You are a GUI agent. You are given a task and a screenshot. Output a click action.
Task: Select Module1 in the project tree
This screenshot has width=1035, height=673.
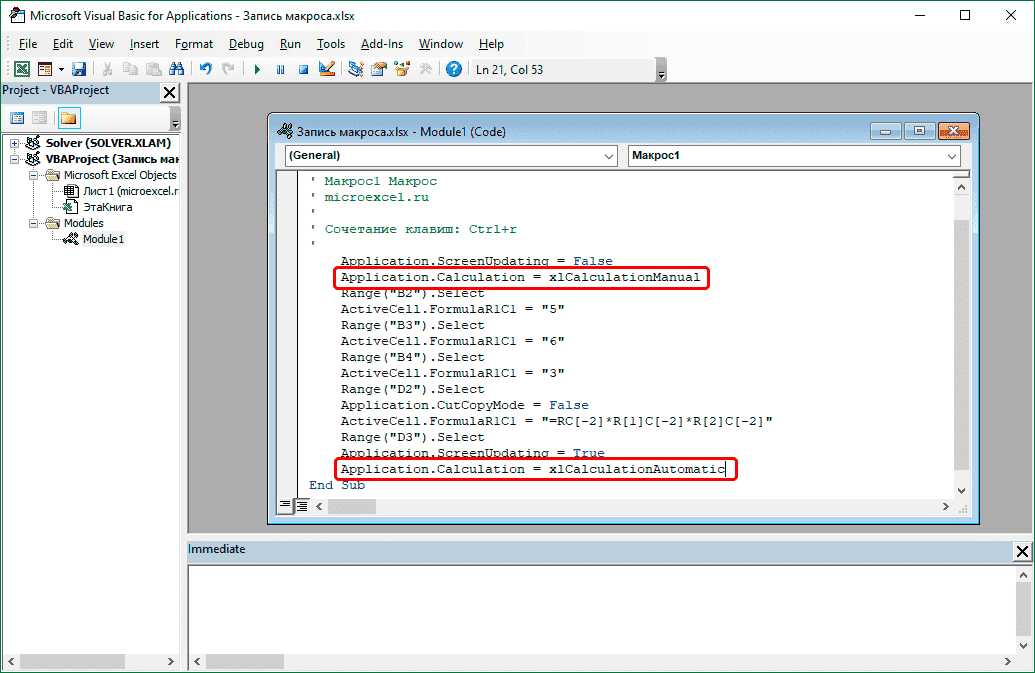pos(103,239)
